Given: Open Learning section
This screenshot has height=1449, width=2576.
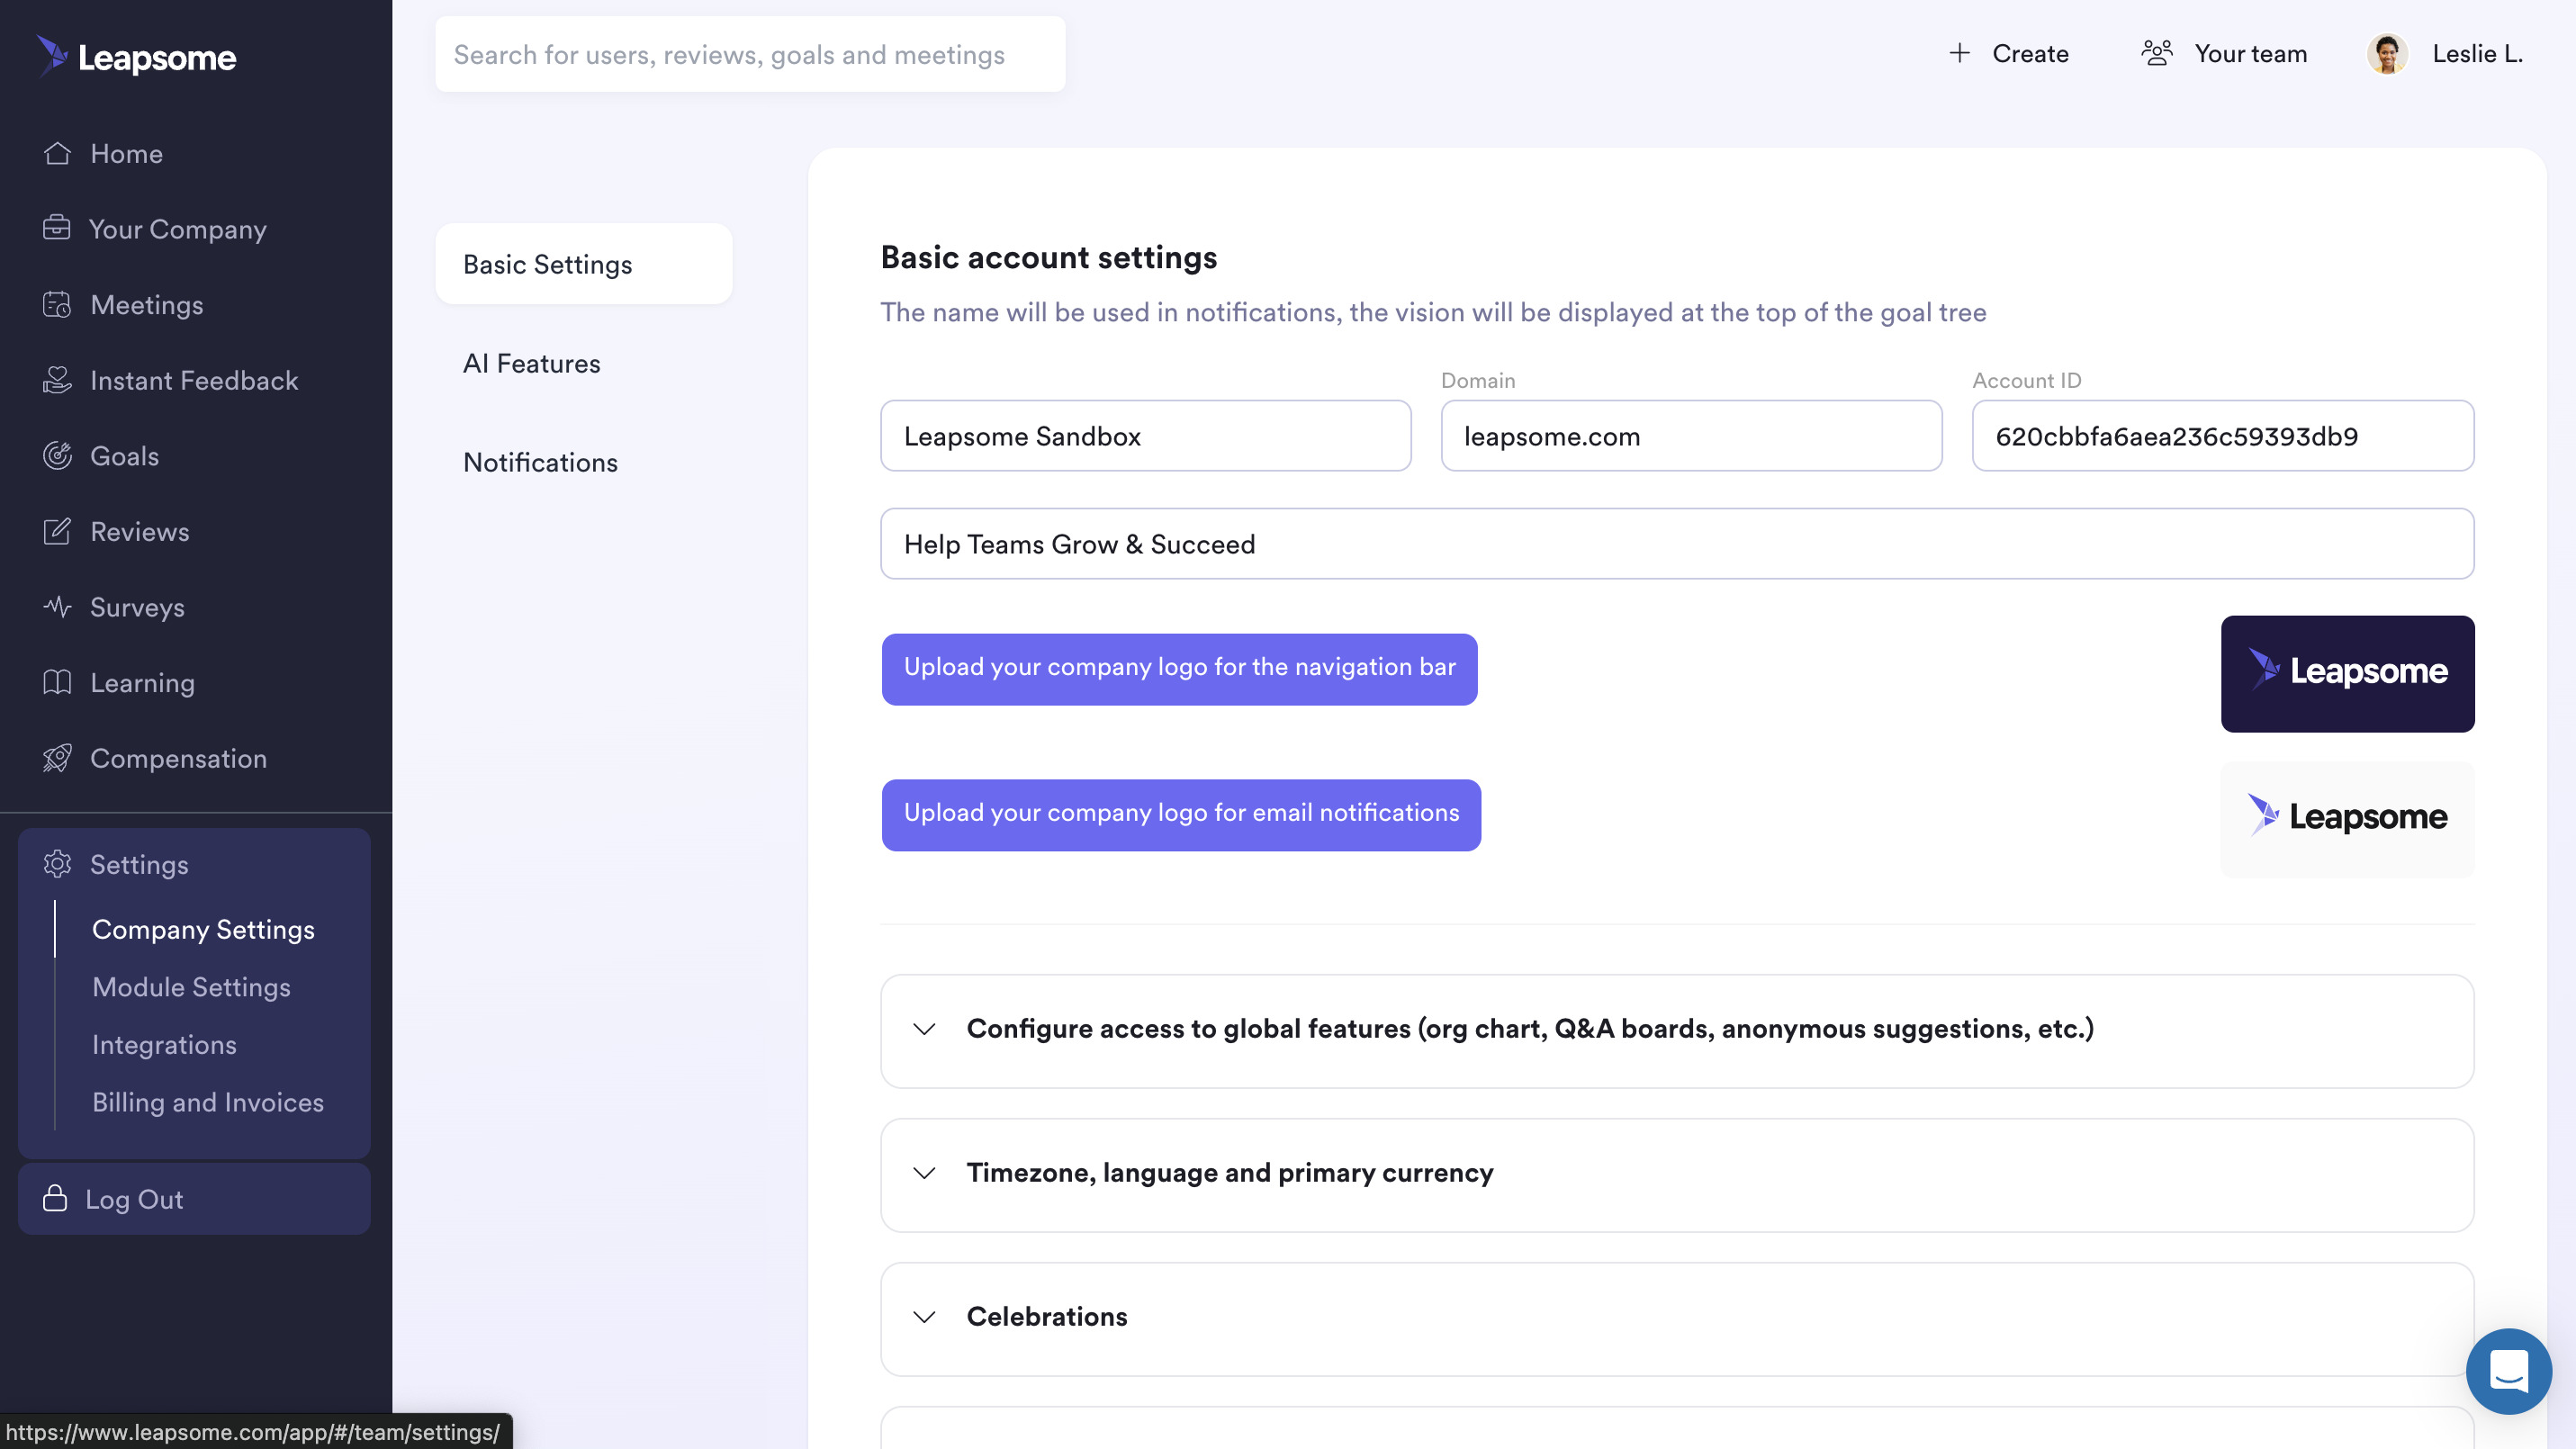Looking at the screenshot, I should tap(142, 683).
